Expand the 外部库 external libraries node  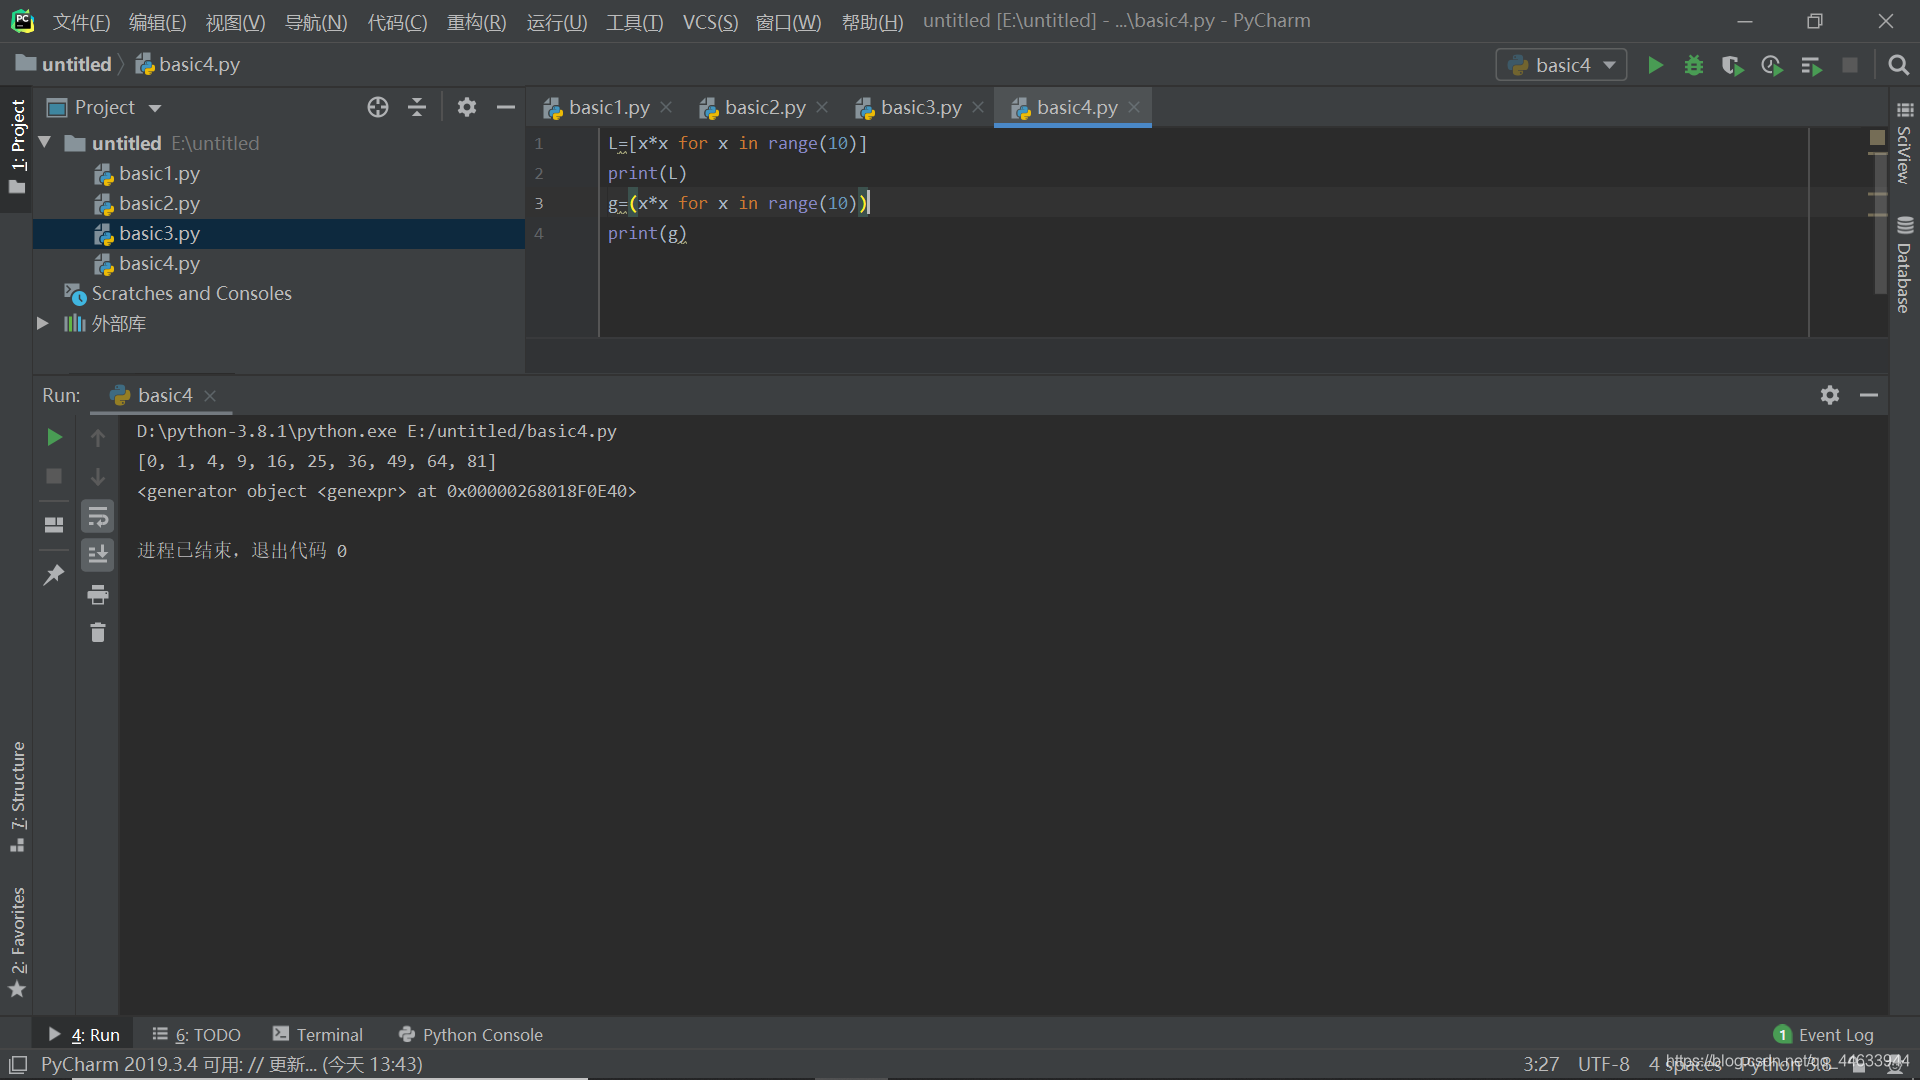coord(42,323)
